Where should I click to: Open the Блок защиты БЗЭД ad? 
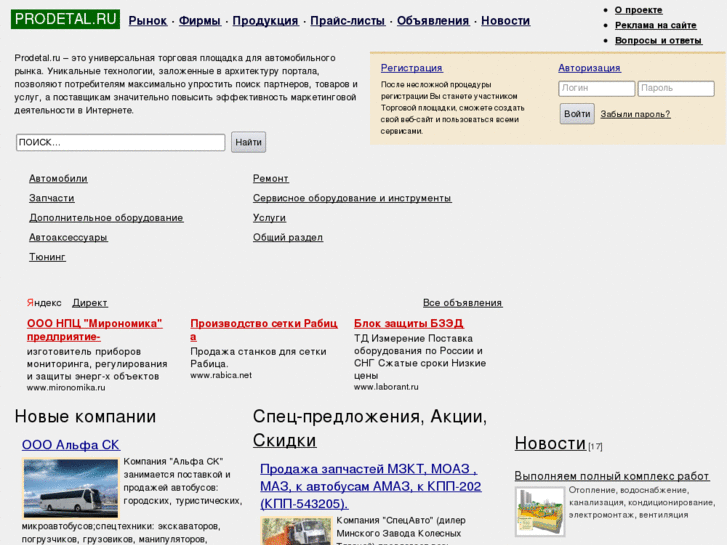click(x=408, y=323)
